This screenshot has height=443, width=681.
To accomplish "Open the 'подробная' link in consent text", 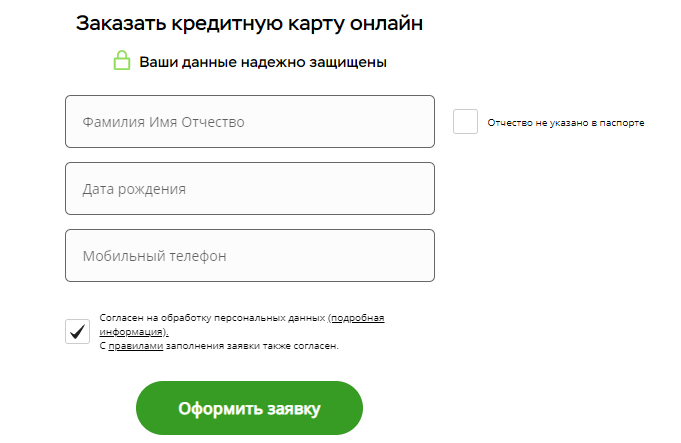I will [358, 318].
